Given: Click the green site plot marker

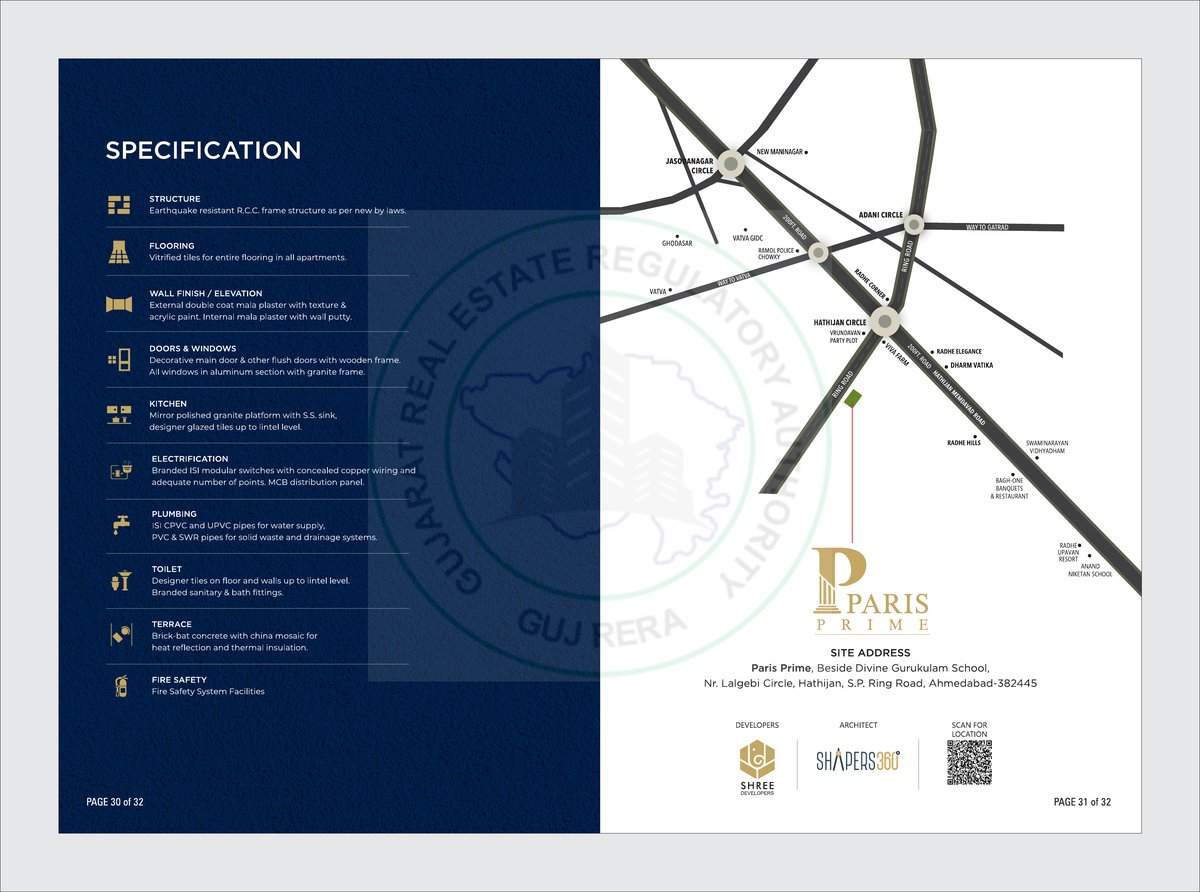Looking at the screenshot, I should coord(853,398).
